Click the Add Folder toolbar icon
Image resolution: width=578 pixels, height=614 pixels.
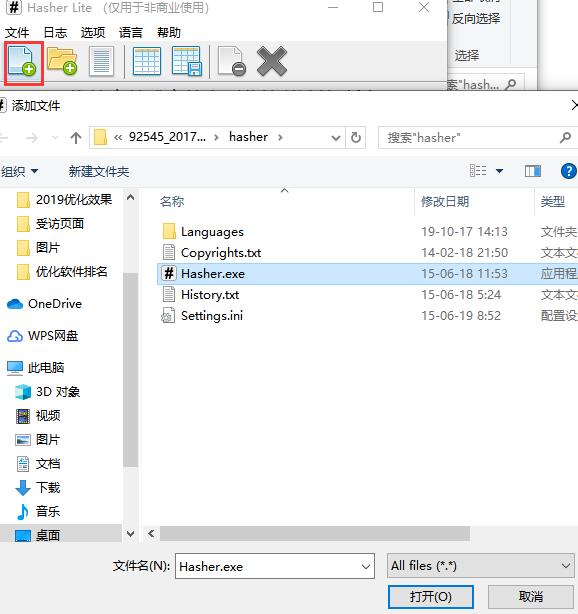[62, 61]
